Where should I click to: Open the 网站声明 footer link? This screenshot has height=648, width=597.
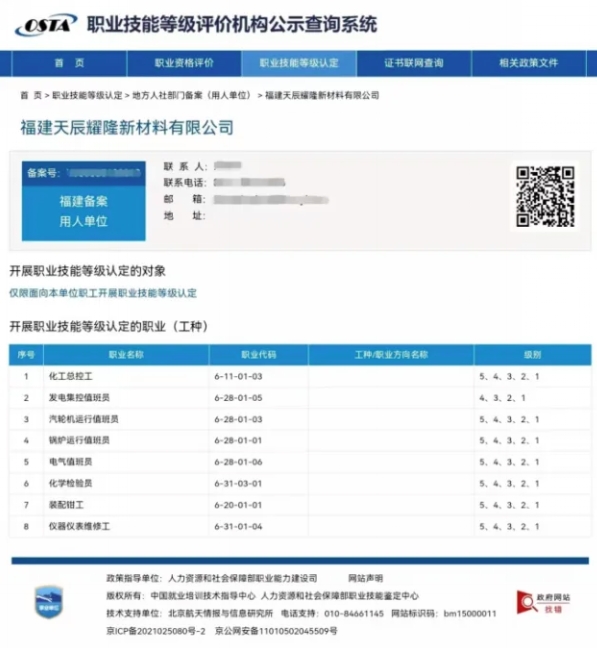(x=366, y=578)
